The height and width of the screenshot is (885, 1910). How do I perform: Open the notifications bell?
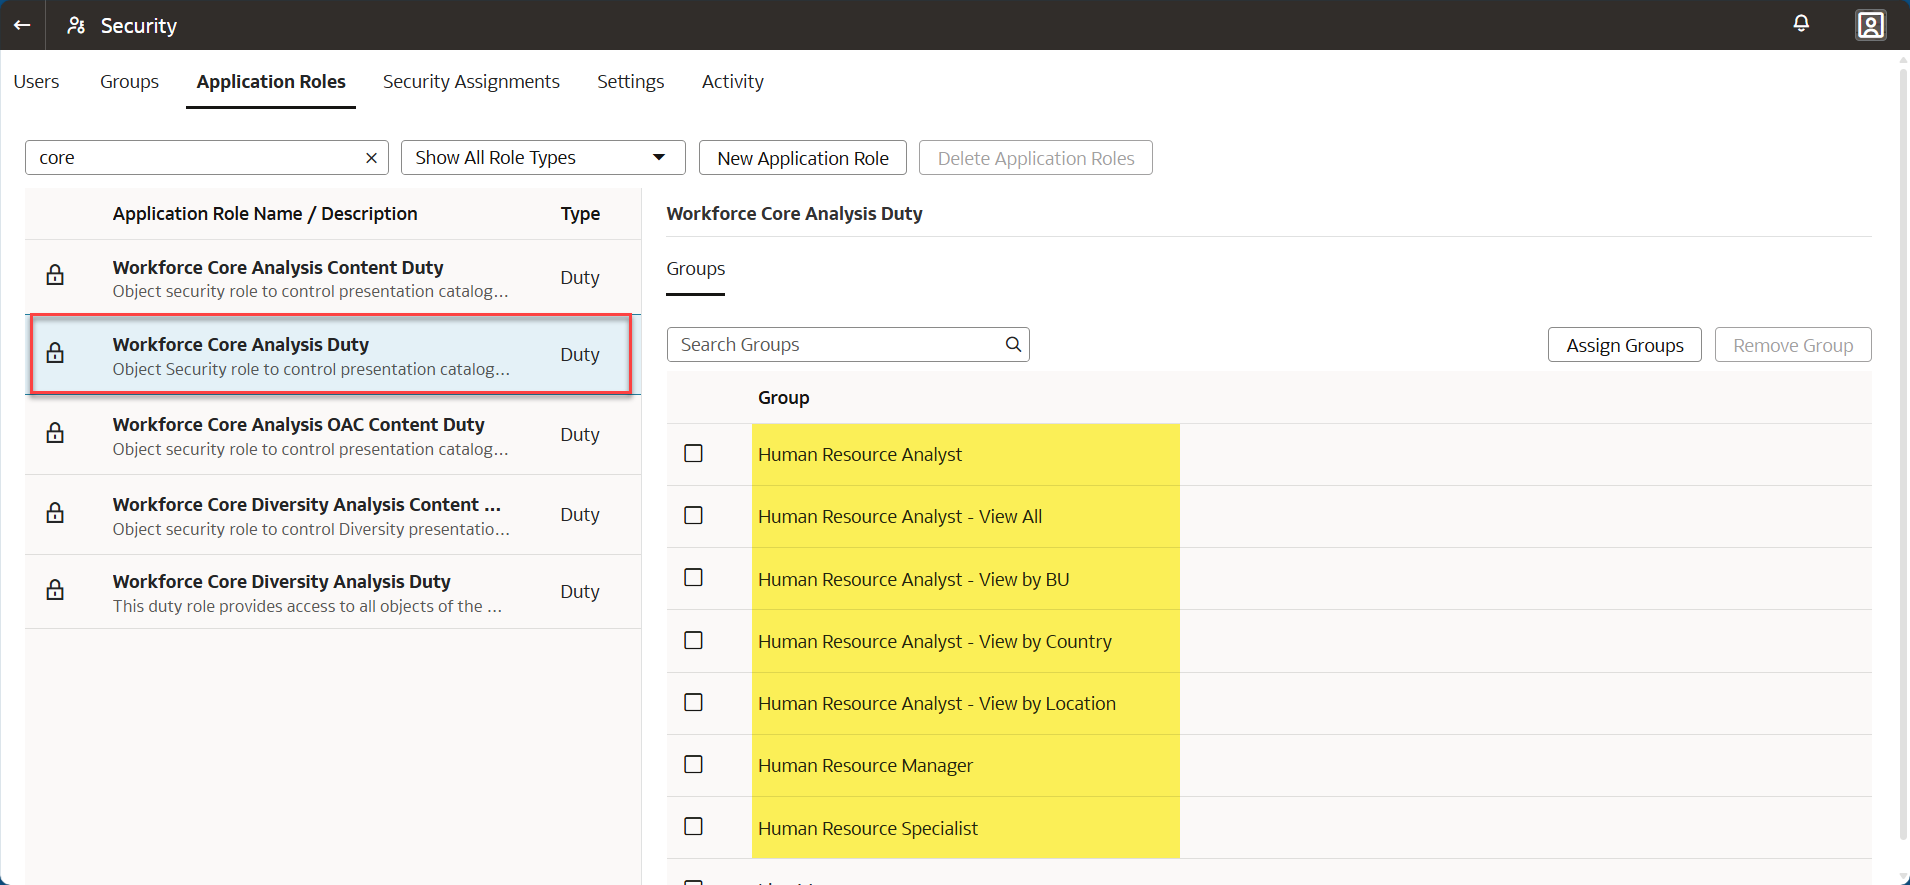[1801, 24]
